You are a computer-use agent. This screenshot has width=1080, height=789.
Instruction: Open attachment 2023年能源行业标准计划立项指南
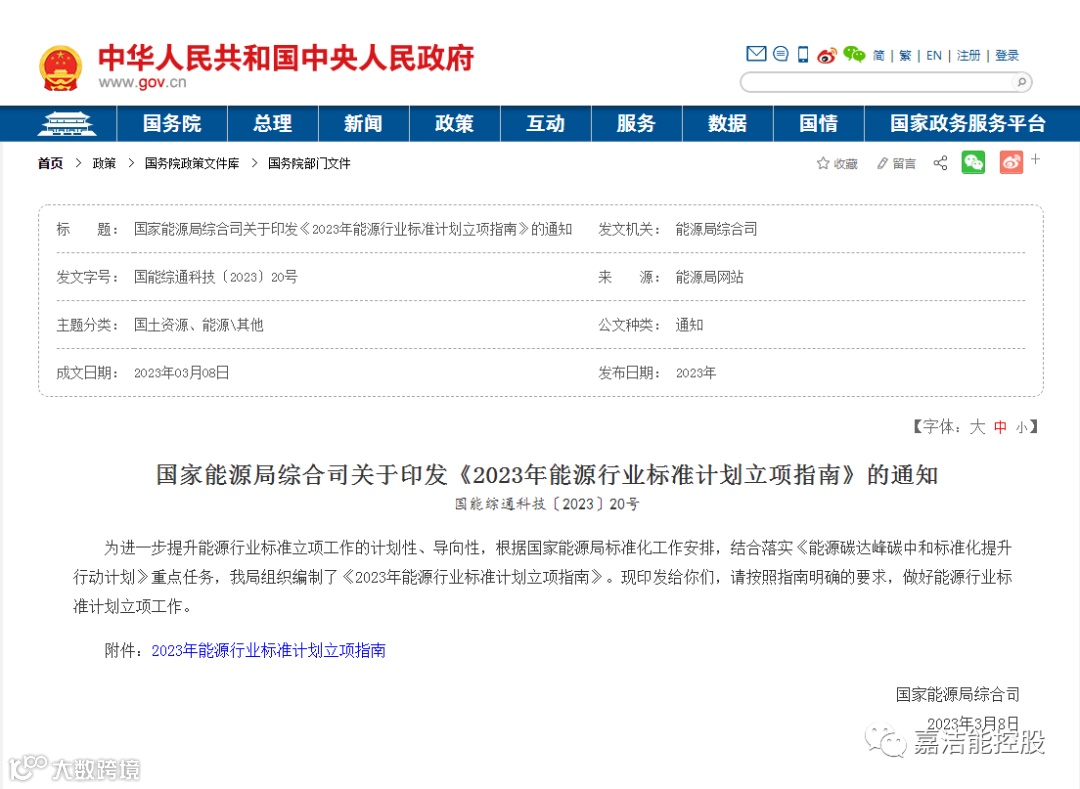(269, 650)
